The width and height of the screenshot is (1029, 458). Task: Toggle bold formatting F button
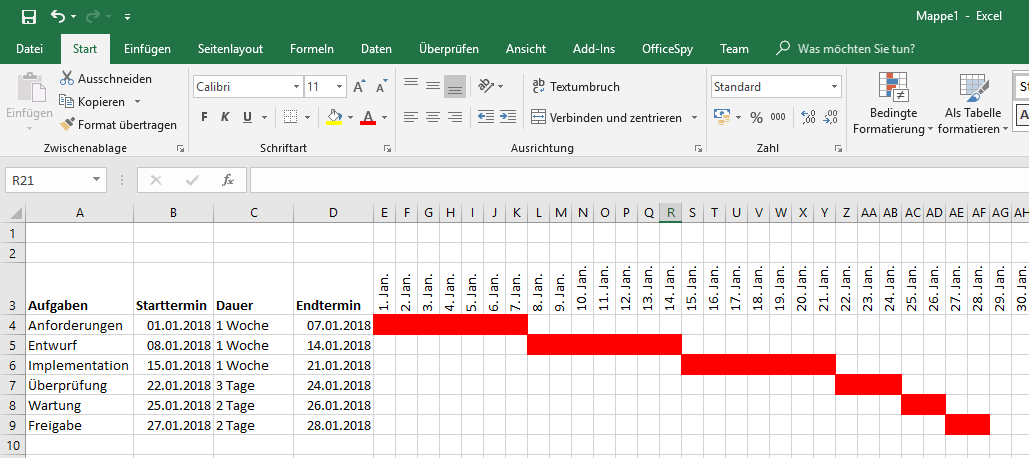[x=204, y=117]
